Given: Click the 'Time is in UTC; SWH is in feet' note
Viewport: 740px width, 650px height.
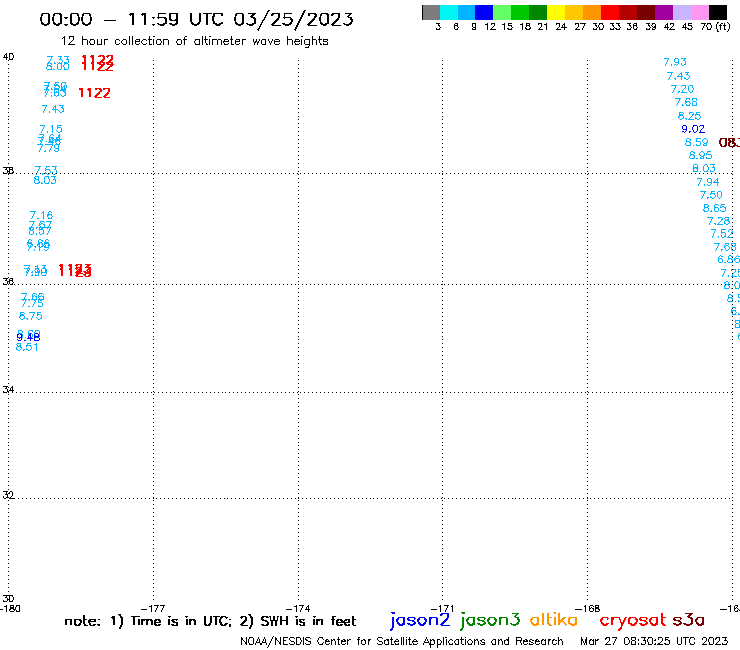Looking at the screenshot, I should 210,621.
